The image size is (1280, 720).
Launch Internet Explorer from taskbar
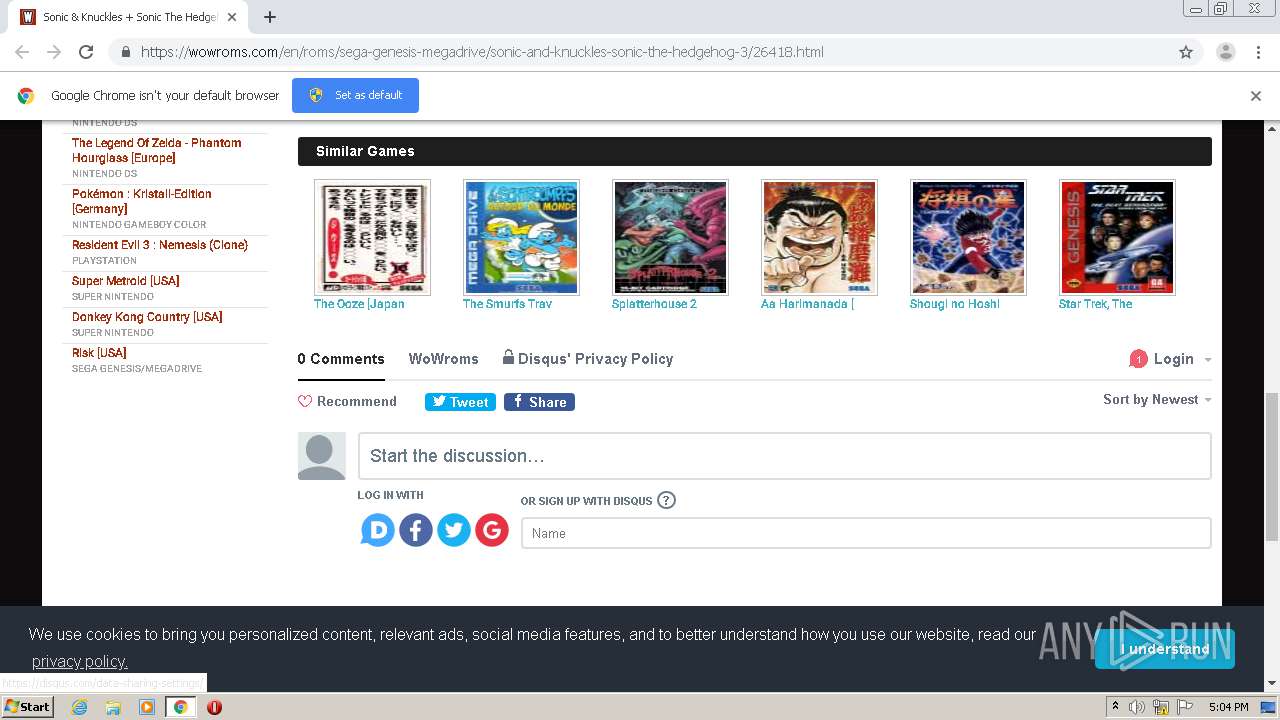[x=79, y=707]
